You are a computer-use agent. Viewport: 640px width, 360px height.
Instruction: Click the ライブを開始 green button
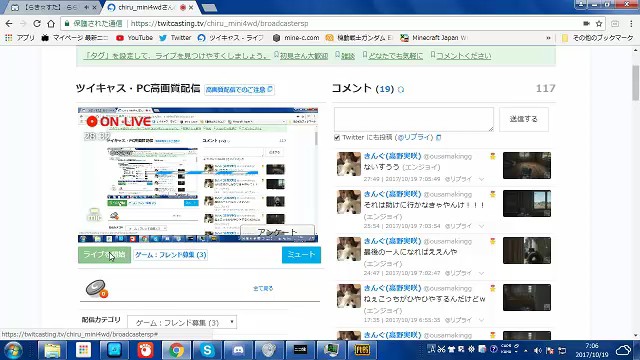[x=104, y=255]
